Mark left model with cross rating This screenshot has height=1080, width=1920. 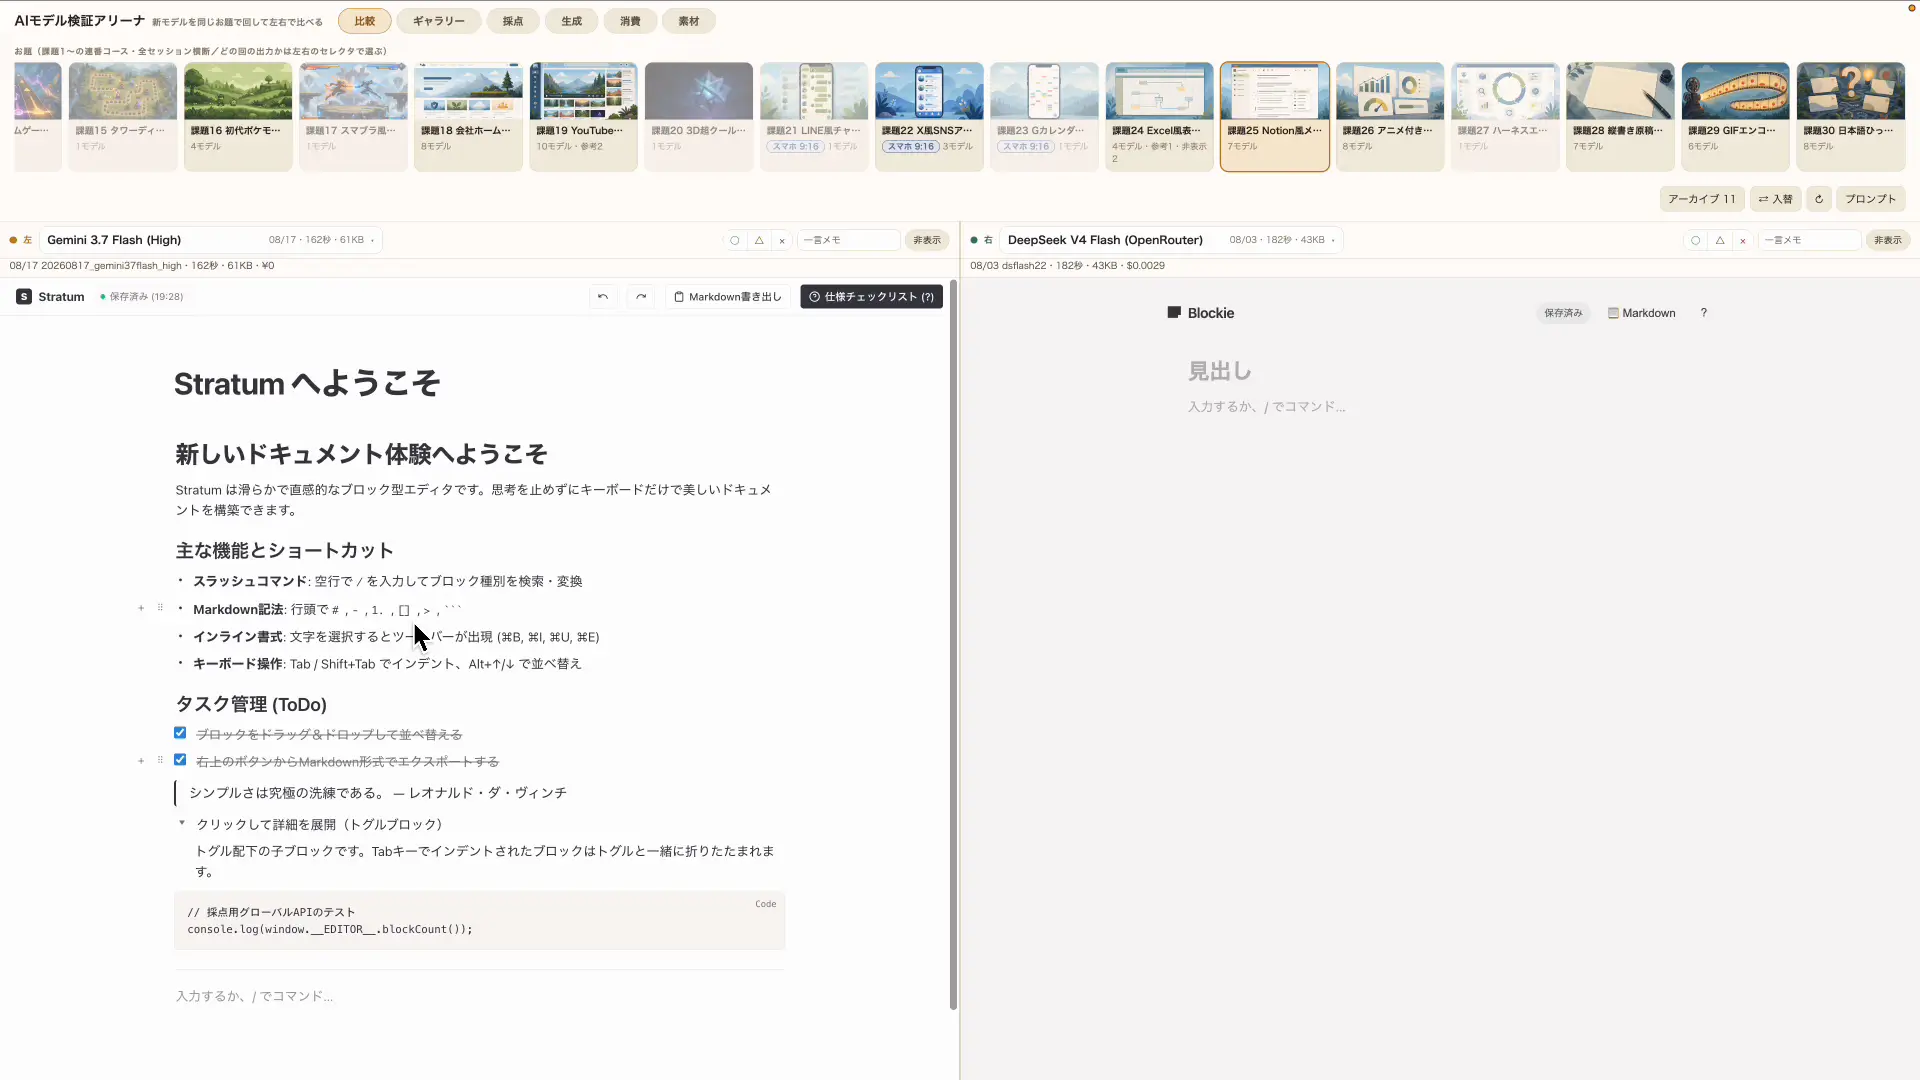coord(782,240)
